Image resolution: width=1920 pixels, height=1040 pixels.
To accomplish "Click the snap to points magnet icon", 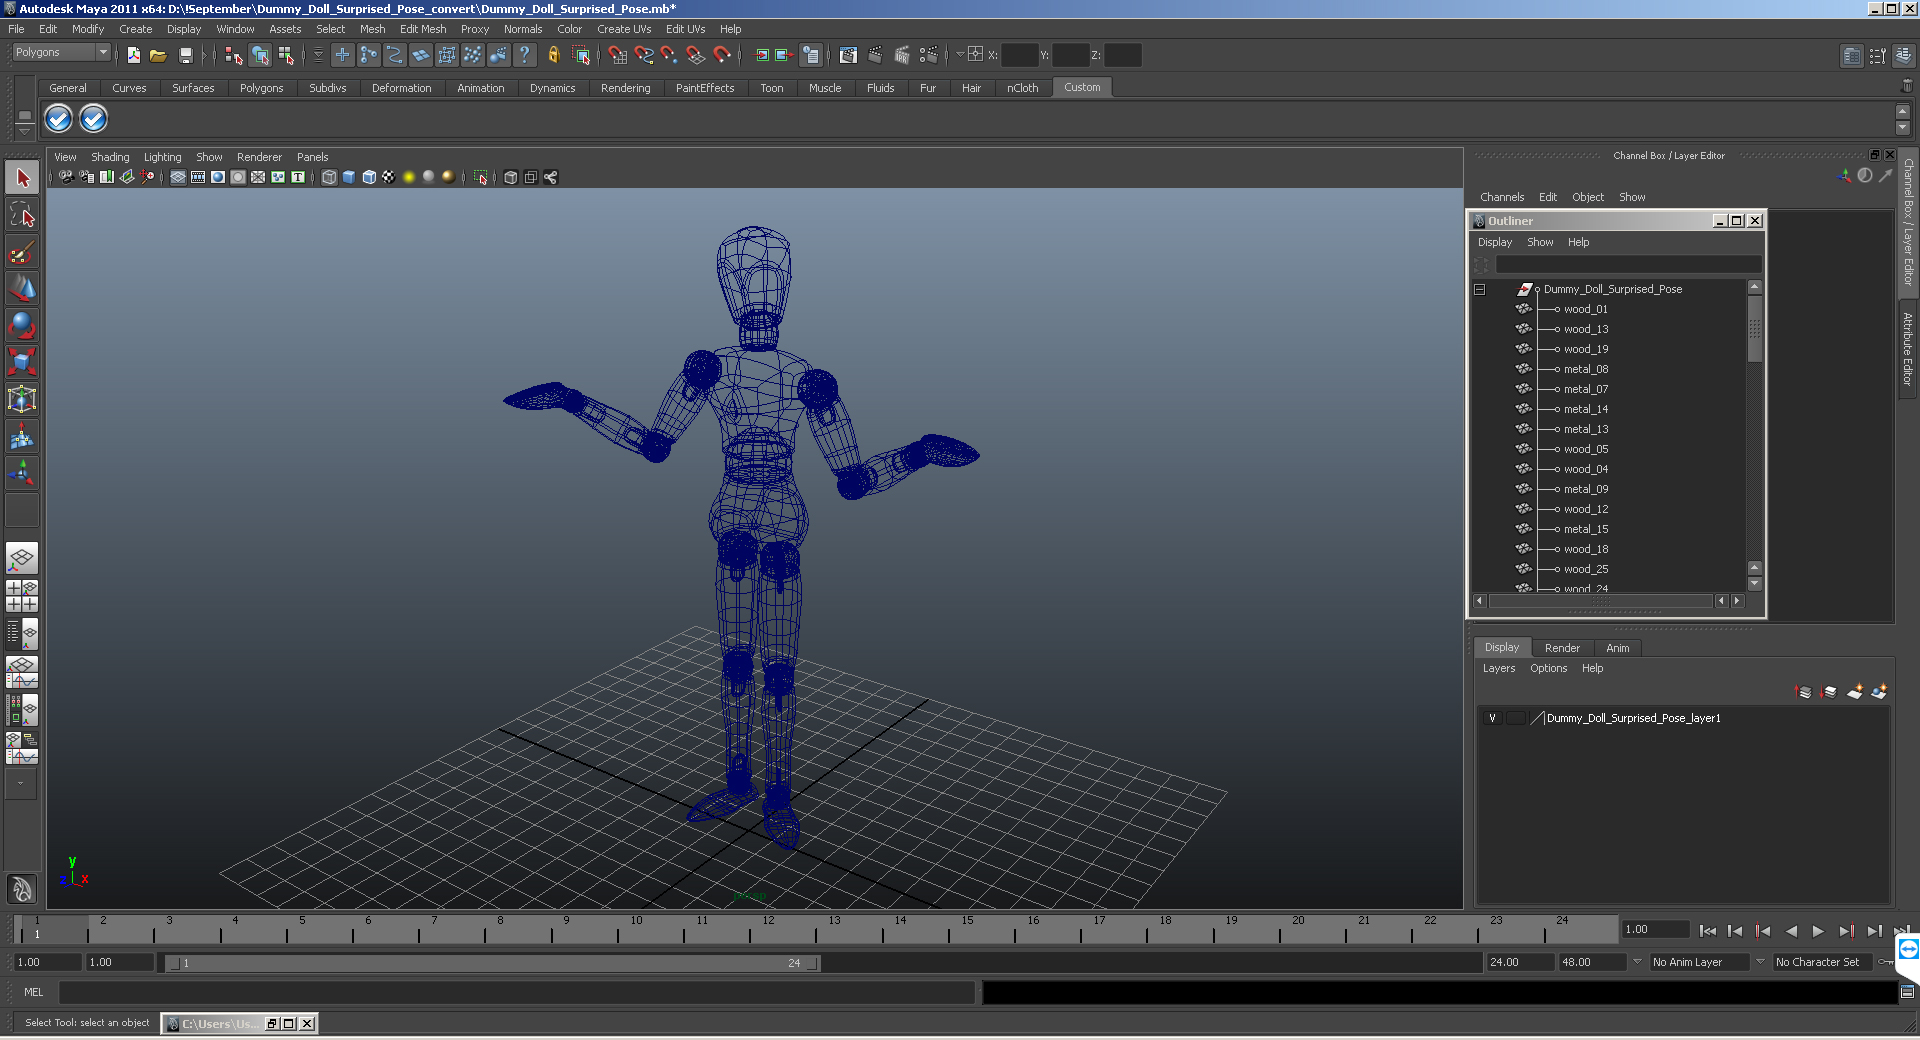I will pyautogui.click(x=670, y=55).
